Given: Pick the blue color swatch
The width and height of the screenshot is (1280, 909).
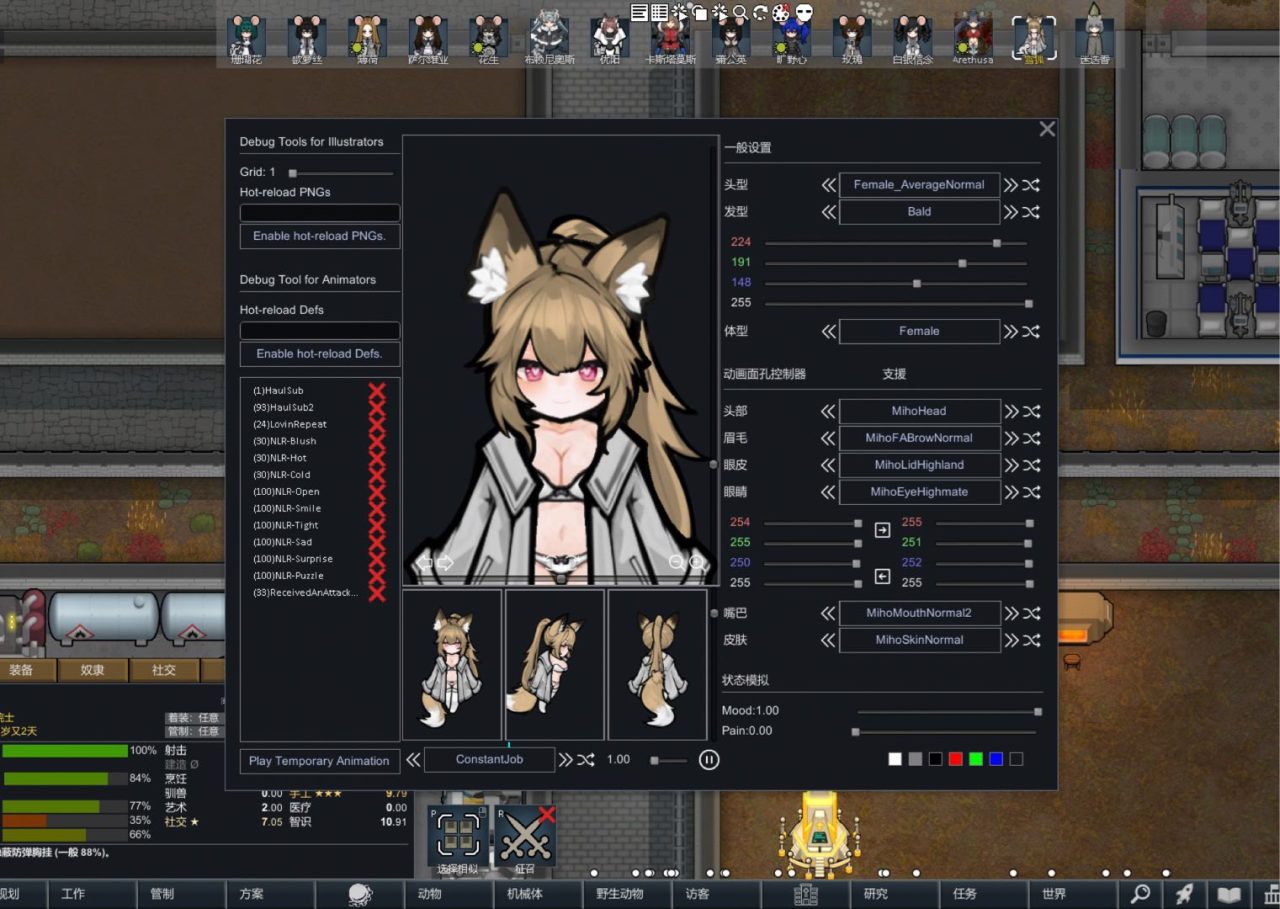Looking at the screenshot, I should point(996,759).
